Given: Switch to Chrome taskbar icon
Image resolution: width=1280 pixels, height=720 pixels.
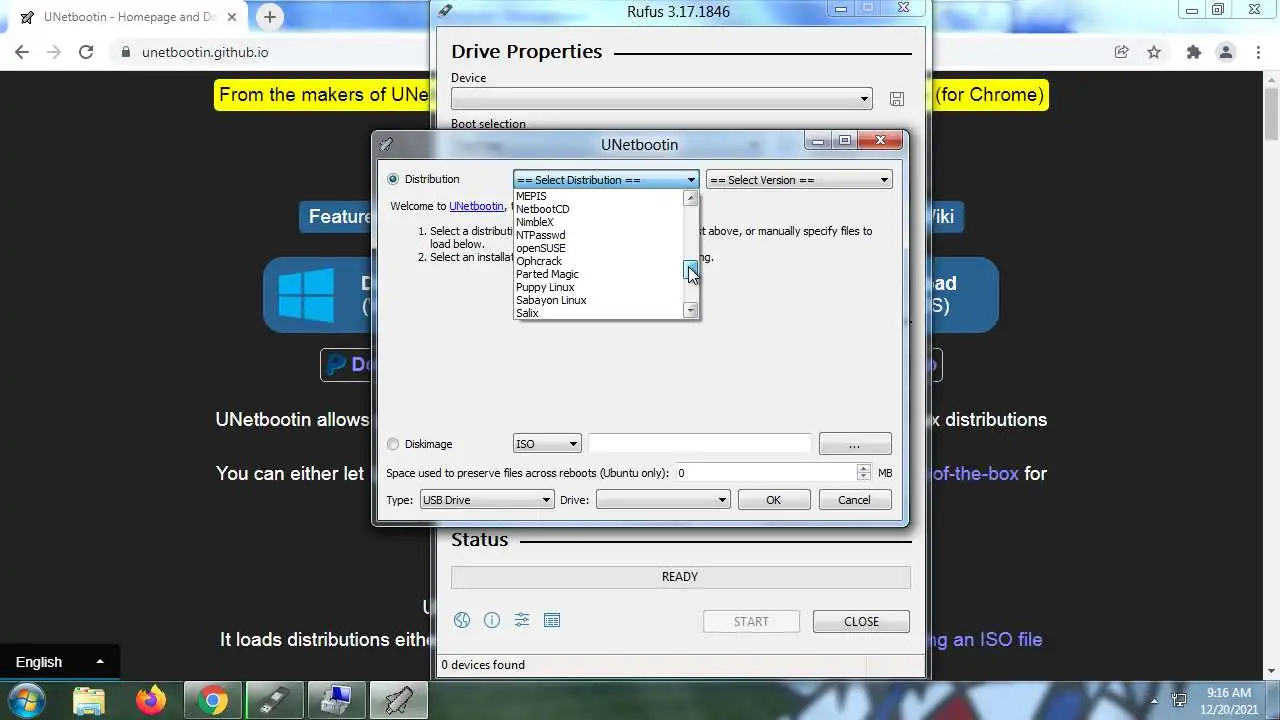Looking at the screenshot, I should [212, 700].
